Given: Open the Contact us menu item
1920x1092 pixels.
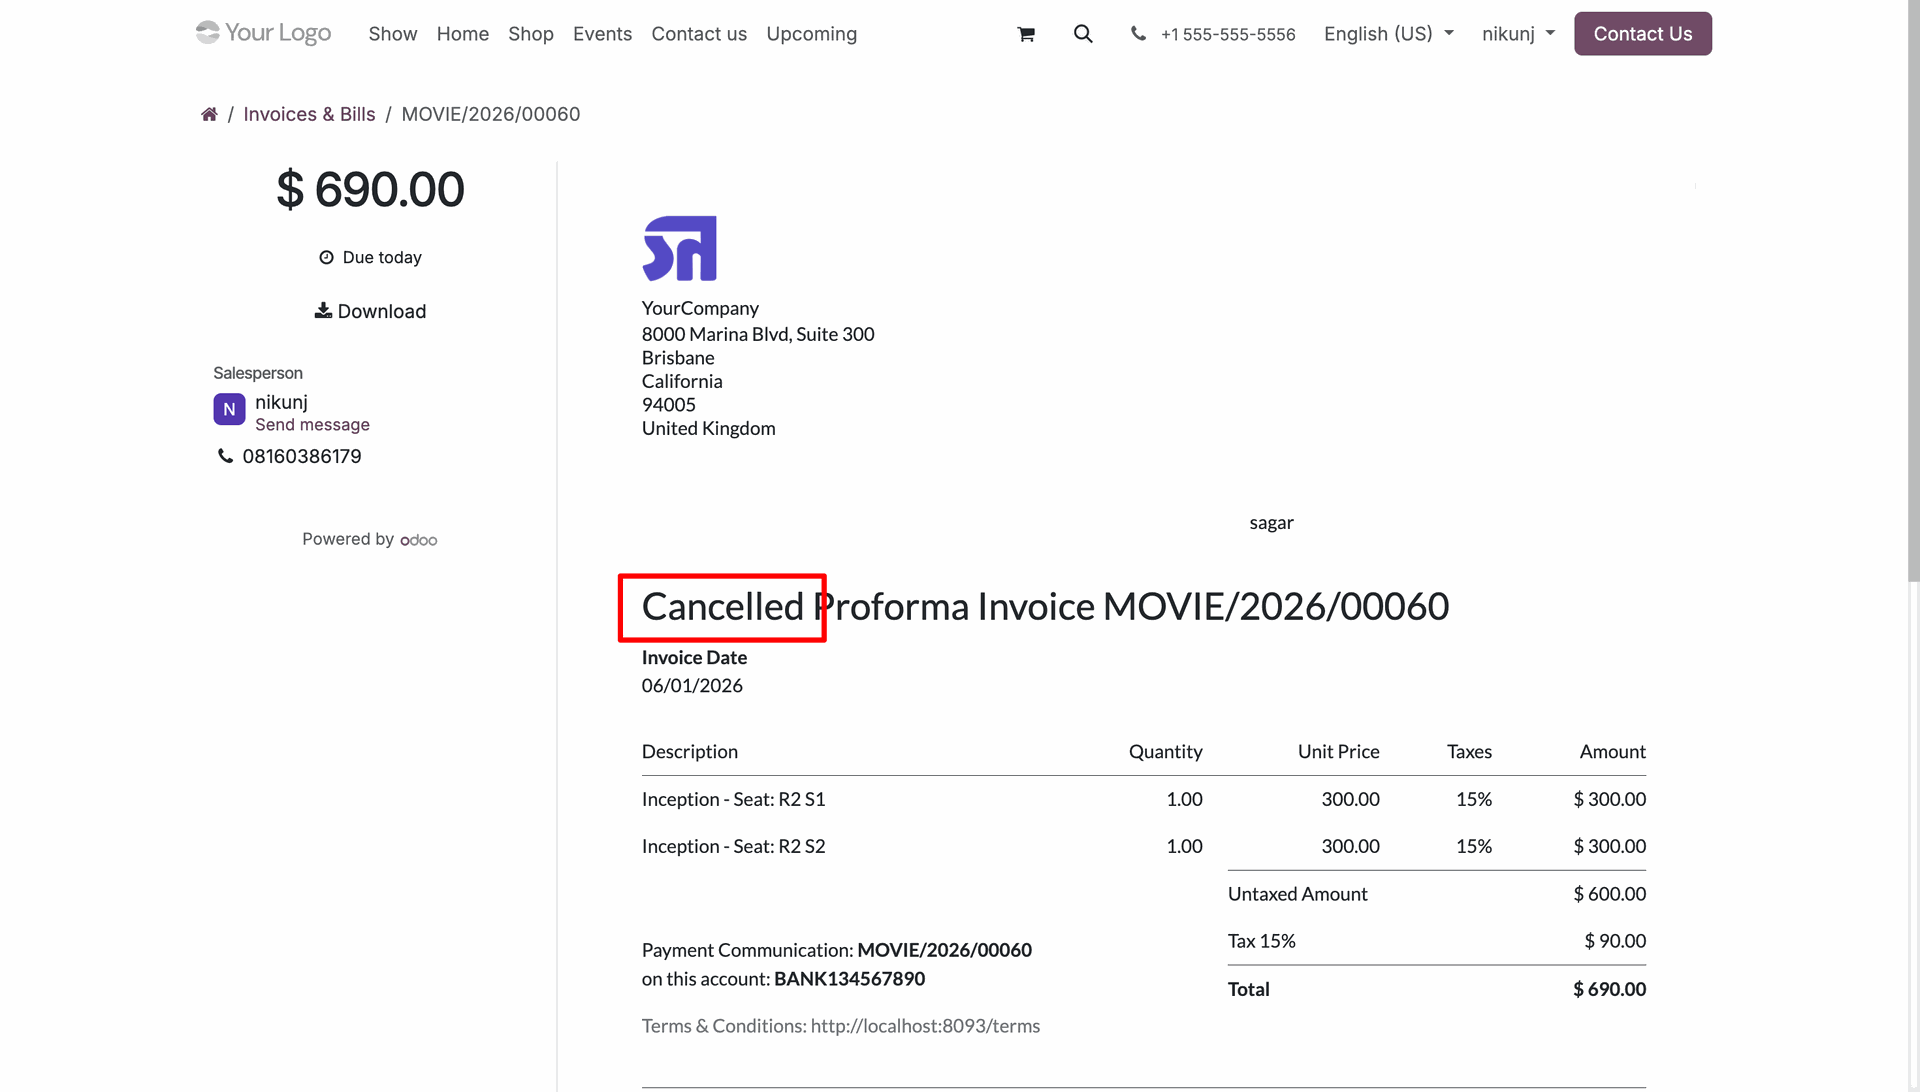Looking at the screenshot, I should click(699, 34).
